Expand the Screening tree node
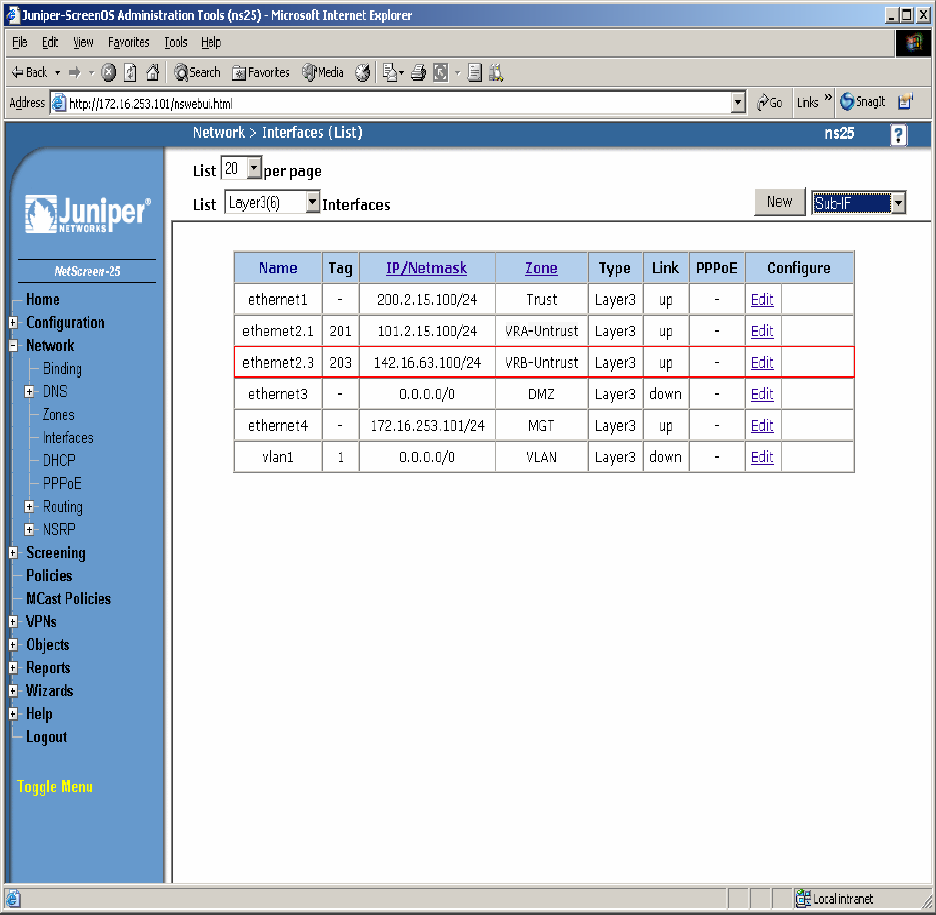Image resolution: width=936 pixels, height=915 pixels. (13, 553)
